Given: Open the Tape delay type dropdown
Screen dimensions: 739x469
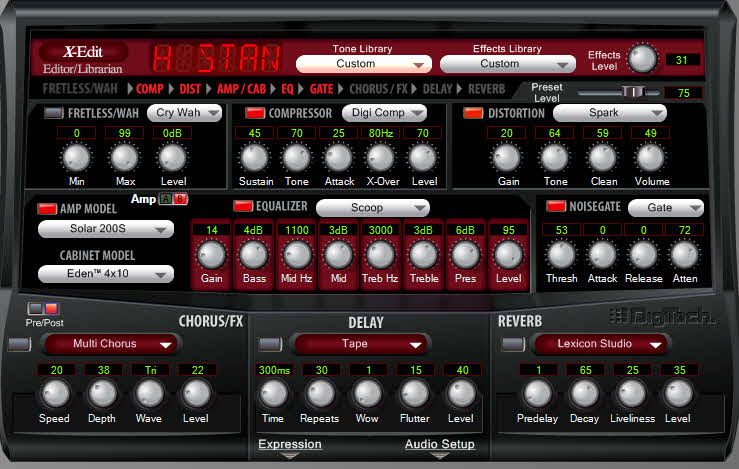Looking at the screenshot, I should [361, 344].
